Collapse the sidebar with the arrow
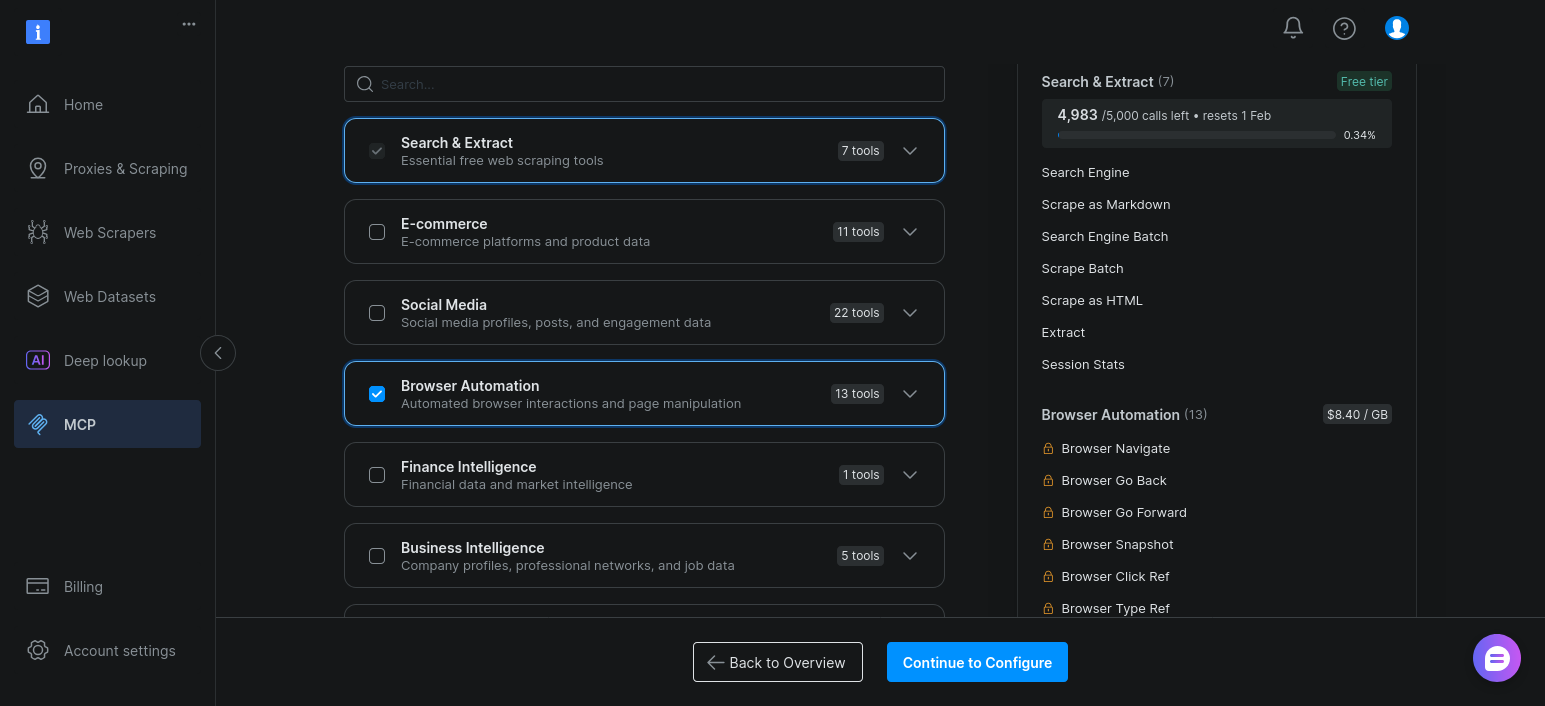Image resolution: width=1545 pixels, height=706 pixels. coord(217,353)
